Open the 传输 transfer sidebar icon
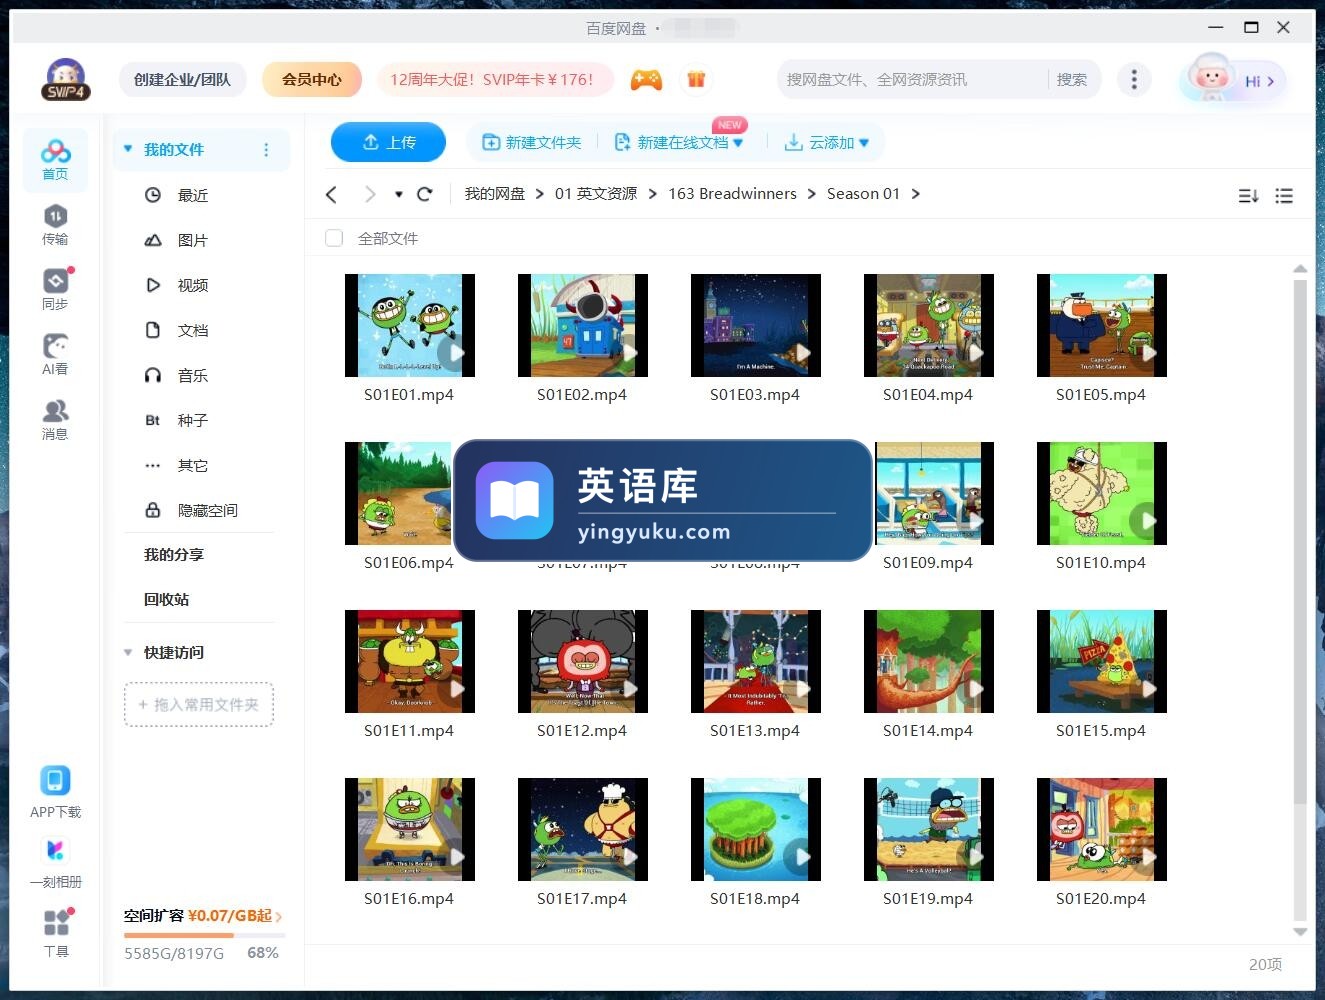 coord(55,225)
